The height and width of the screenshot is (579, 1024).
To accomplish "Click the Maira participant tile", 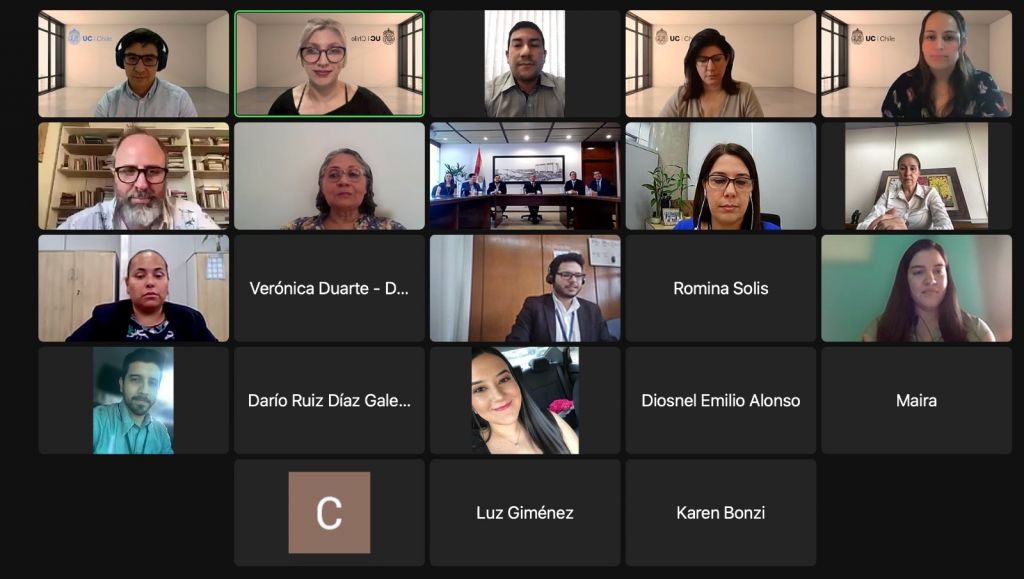I will coord(916,400).
